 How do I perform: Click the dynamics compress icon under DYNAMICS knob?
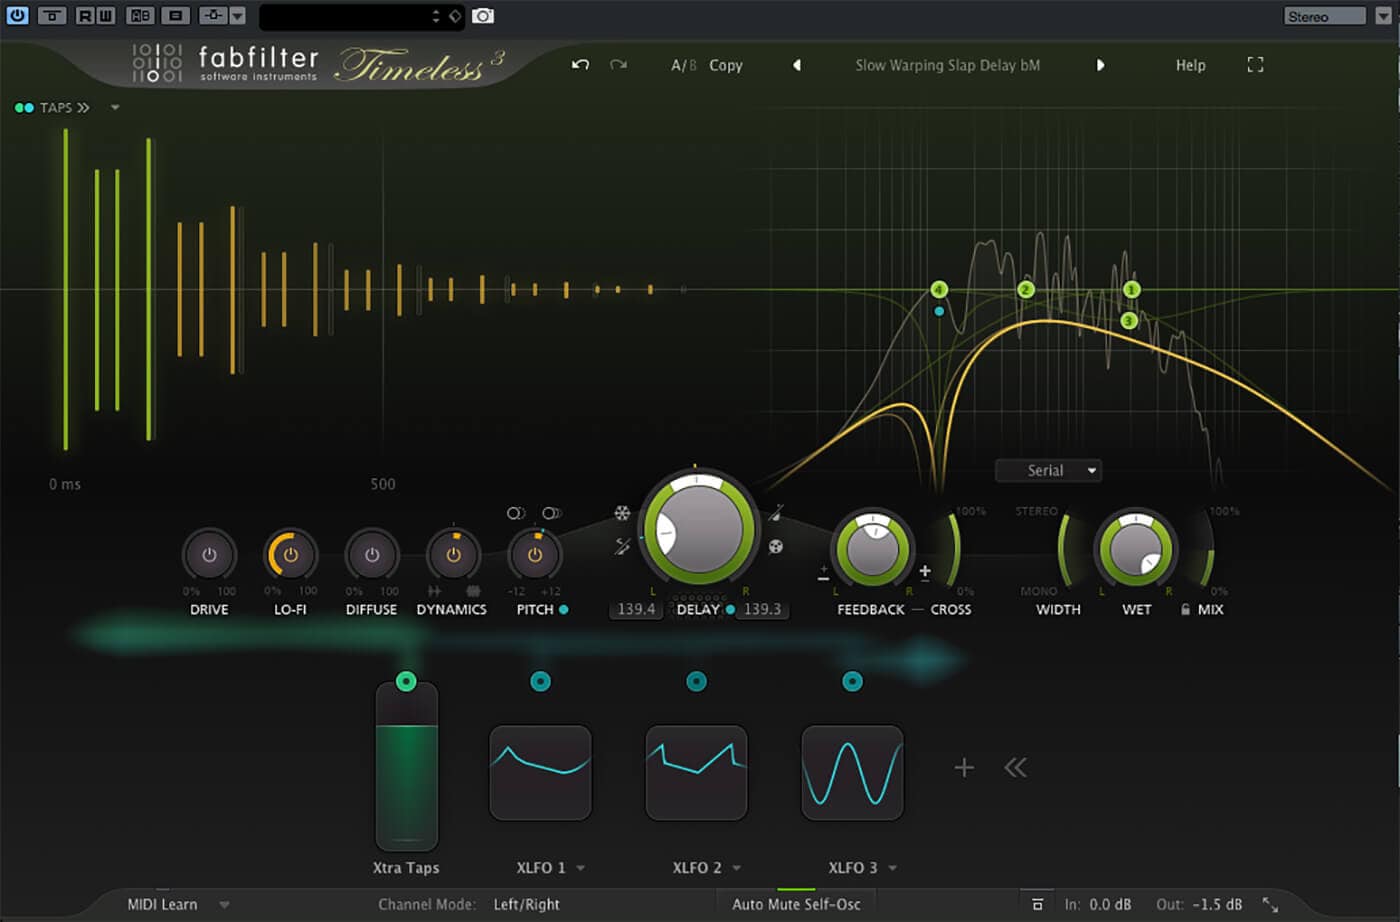point(473,591)
